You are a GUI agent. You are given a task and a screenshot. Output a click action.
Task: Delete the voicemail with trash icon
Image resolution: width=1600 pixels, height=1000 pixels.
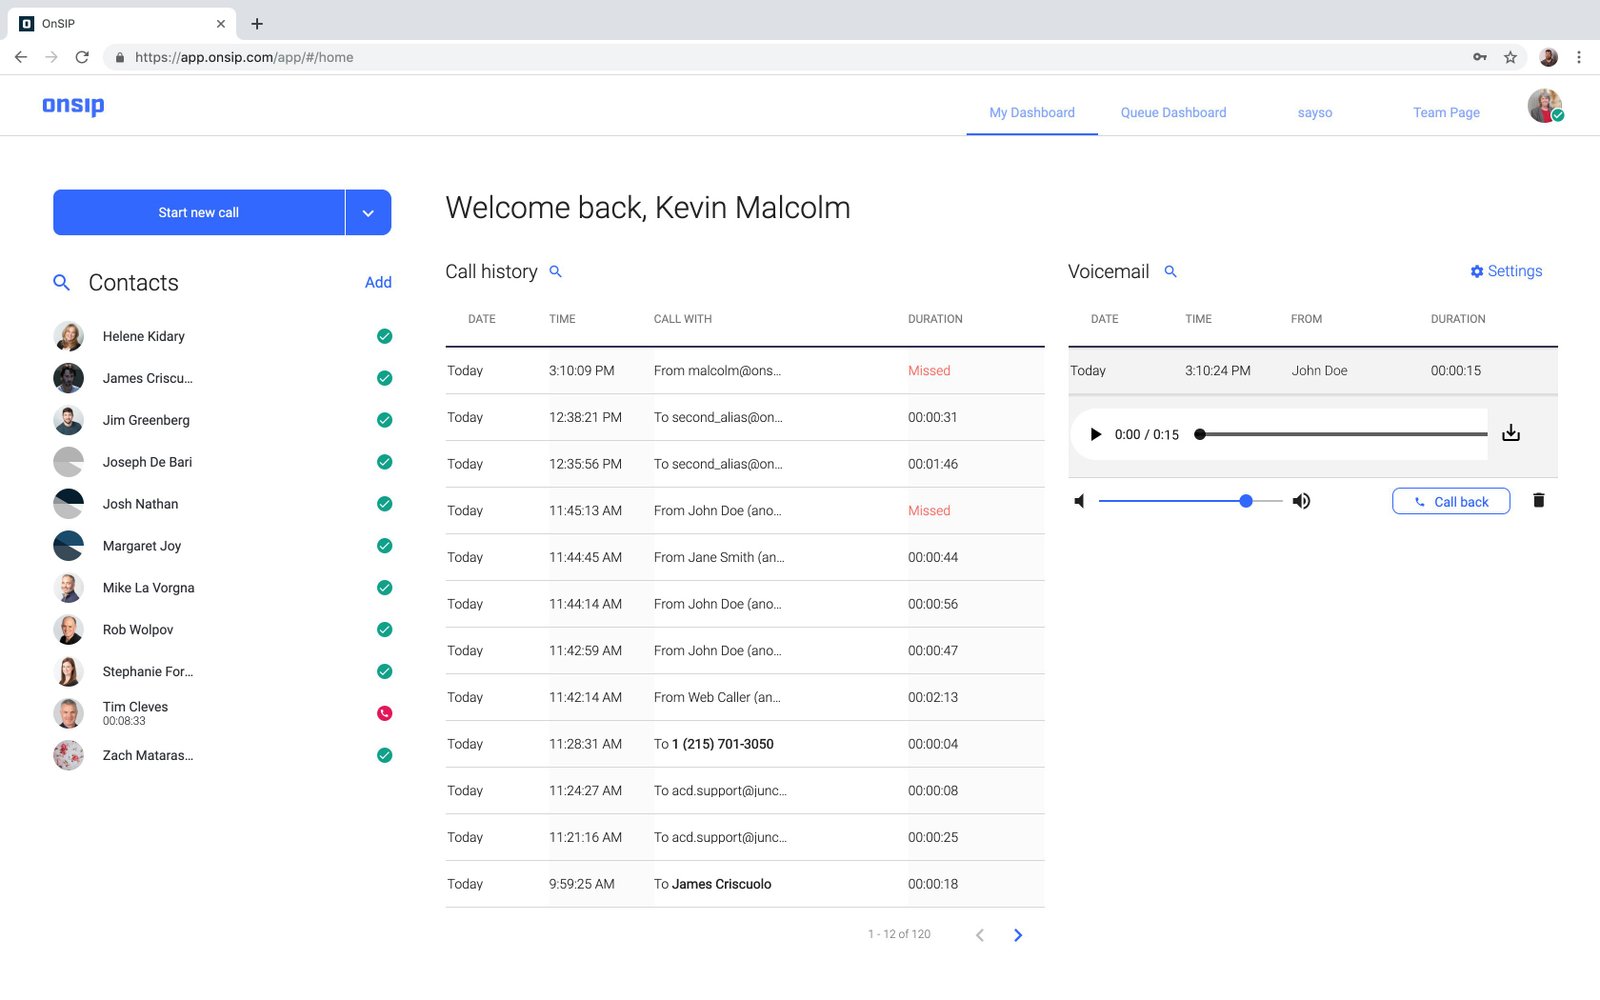point(1538,501)
